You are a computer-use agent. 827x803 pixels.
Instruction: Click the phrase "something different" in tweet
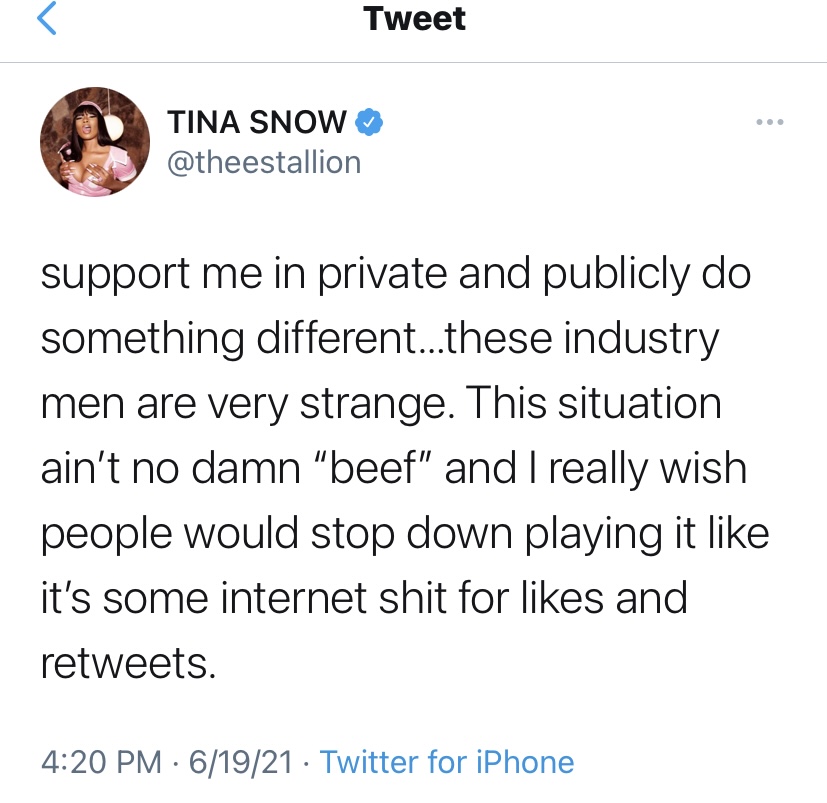(x=229, y=340)
